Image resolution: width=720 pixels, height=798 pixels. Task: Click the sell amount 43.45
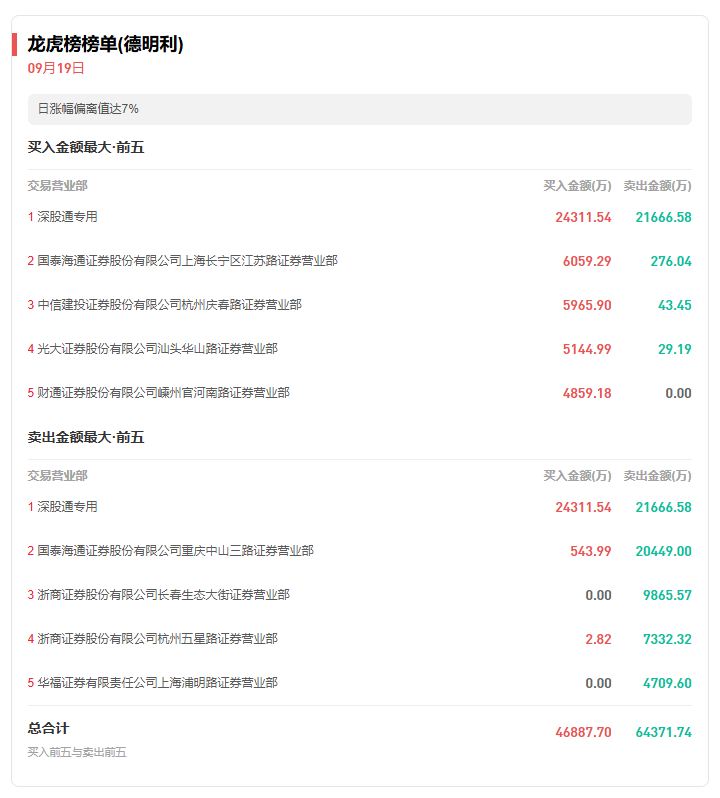675,305
